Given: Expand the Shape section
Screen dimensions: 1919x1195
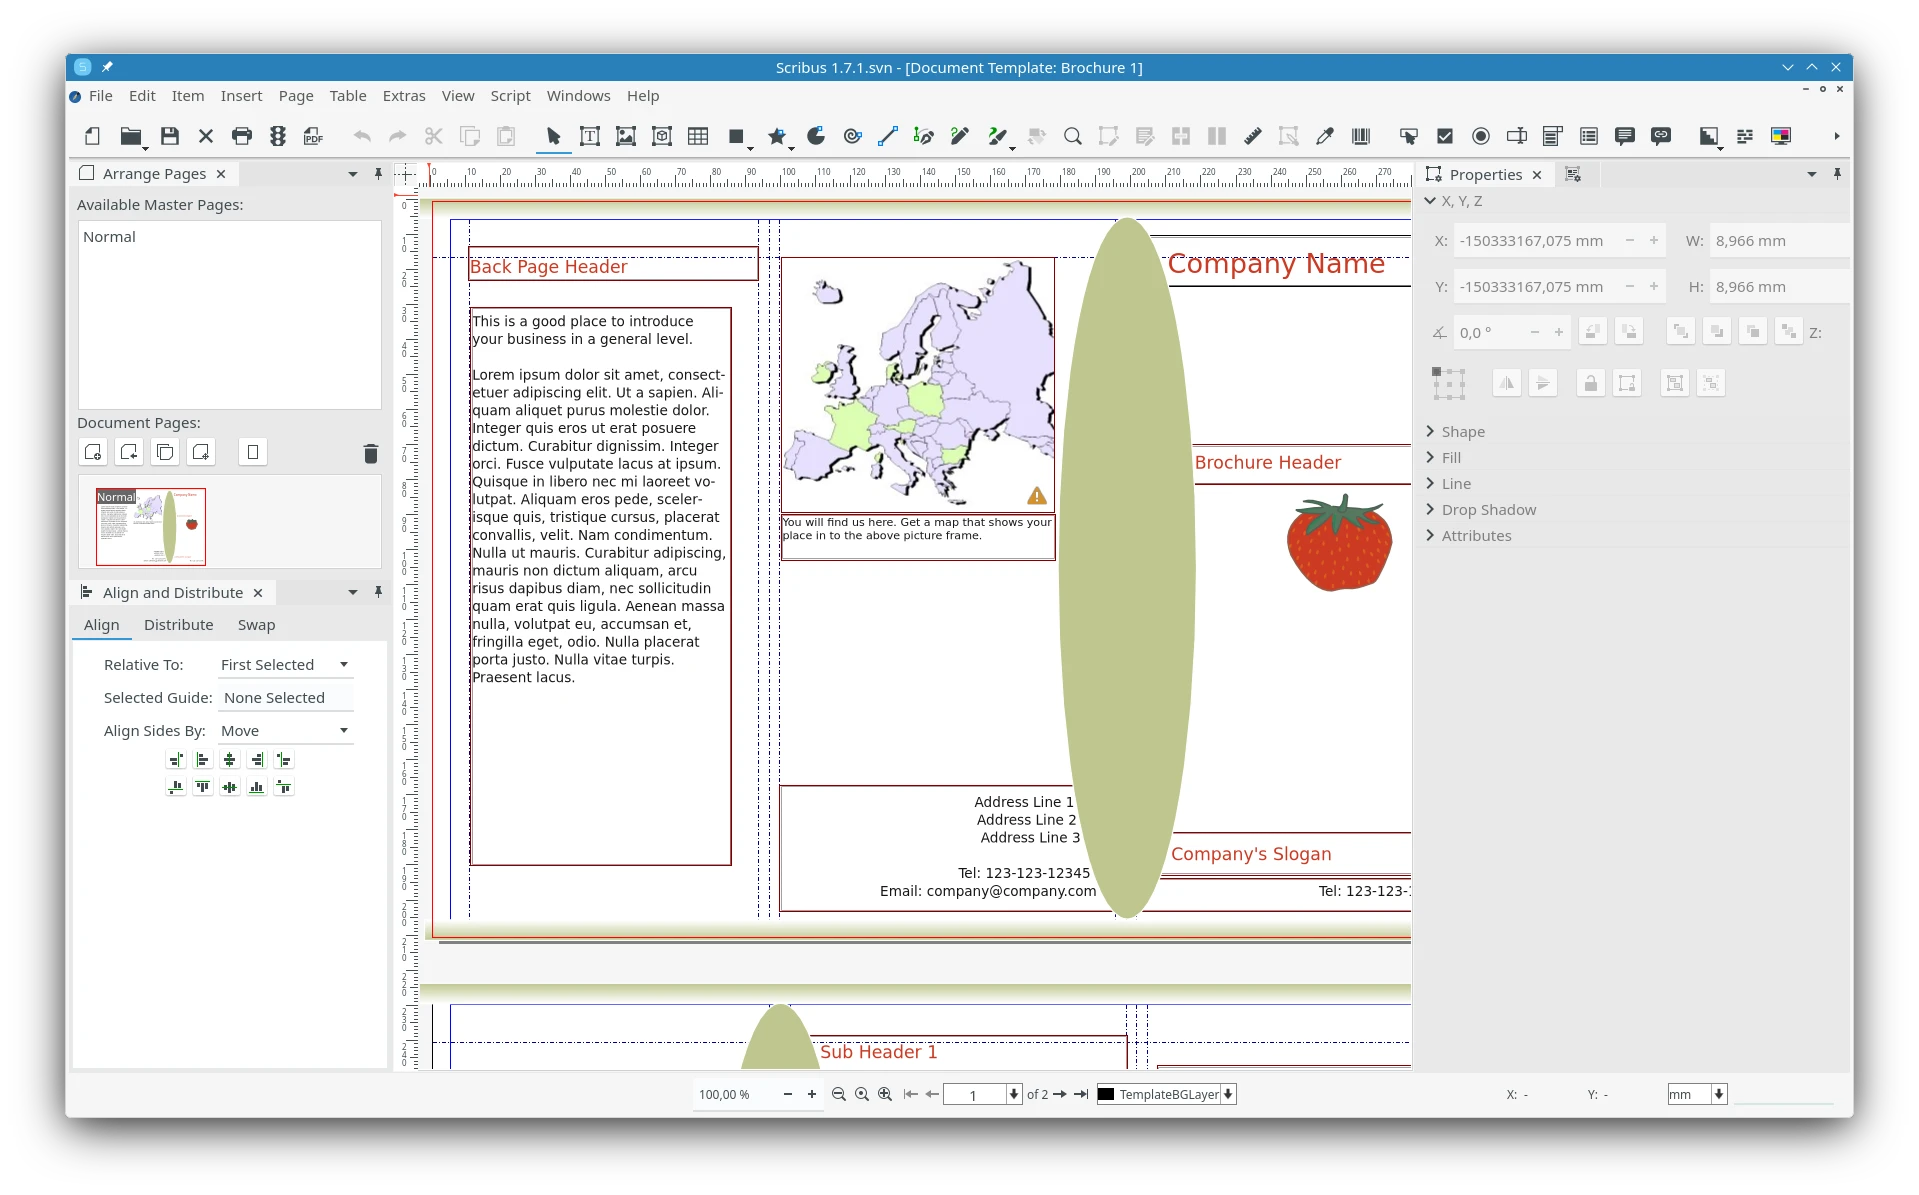Looking at the screenshot, I should [x=1462, y=432].
